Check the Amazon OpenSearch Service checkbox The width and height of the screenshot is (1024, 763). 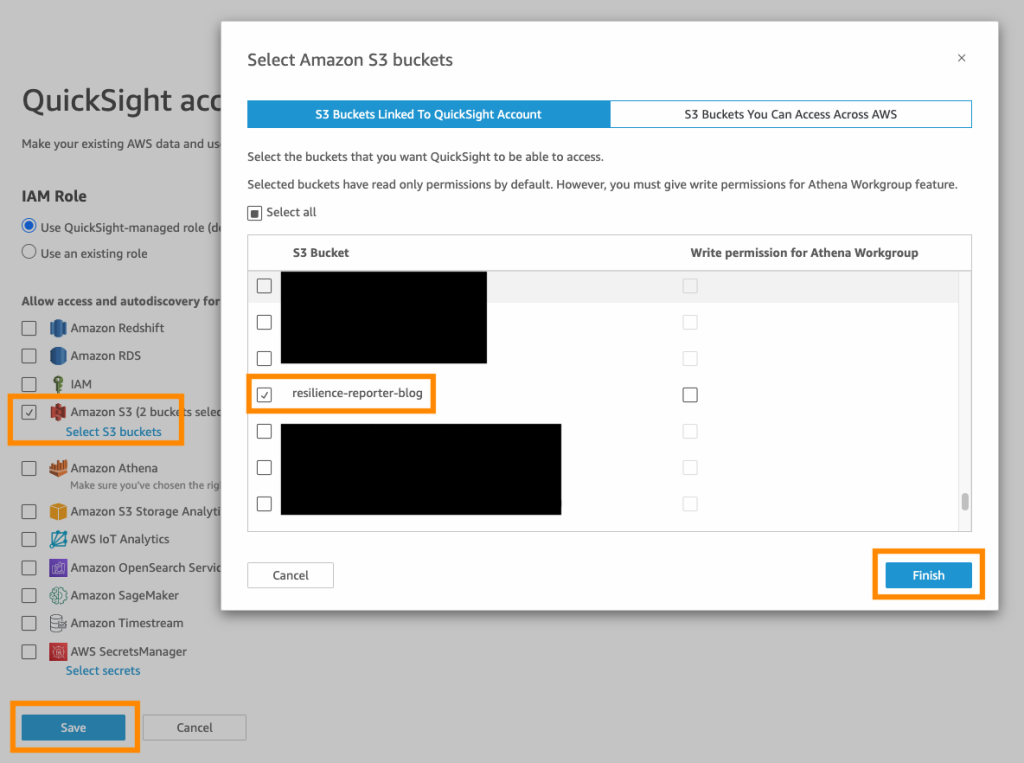28,567
